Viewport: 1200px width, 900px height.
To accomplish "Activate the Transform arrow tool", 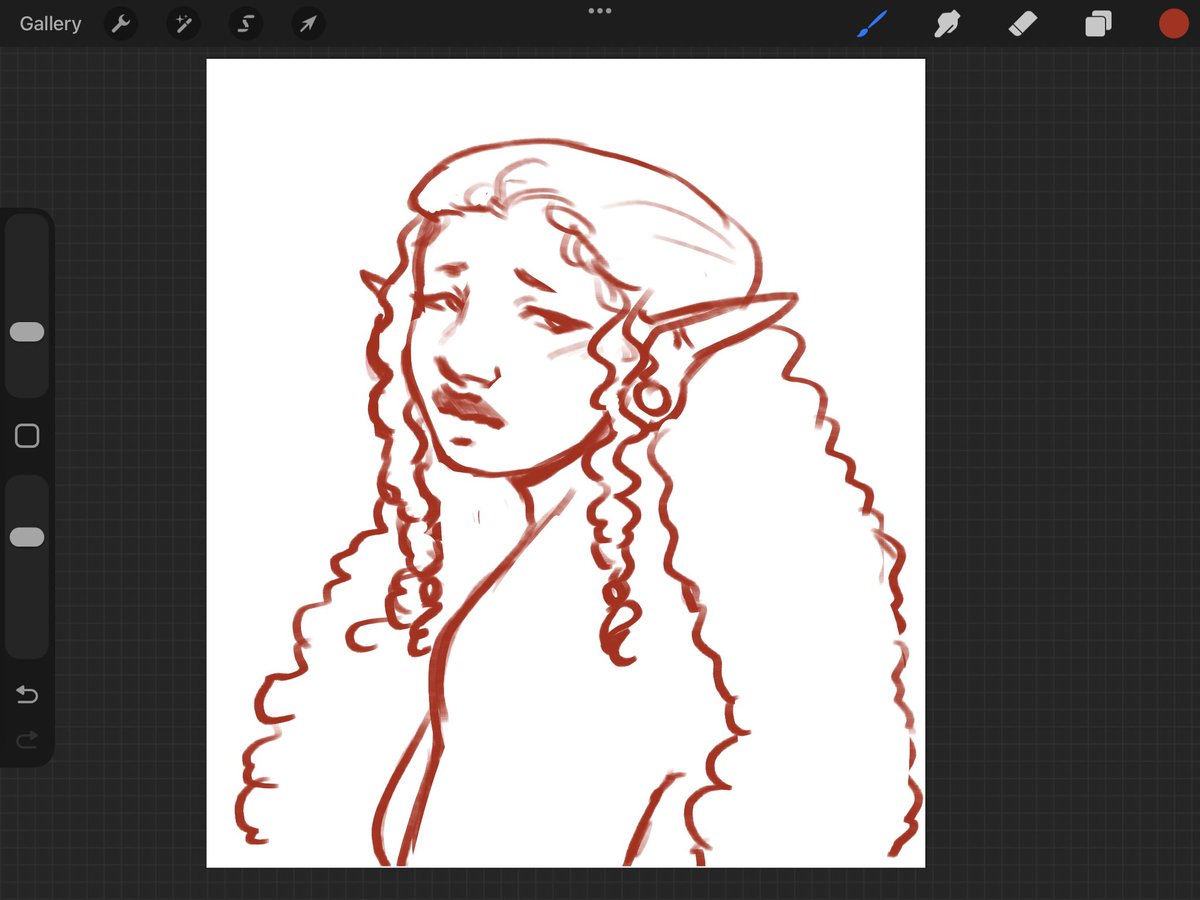I will click(x=308, y=24).
